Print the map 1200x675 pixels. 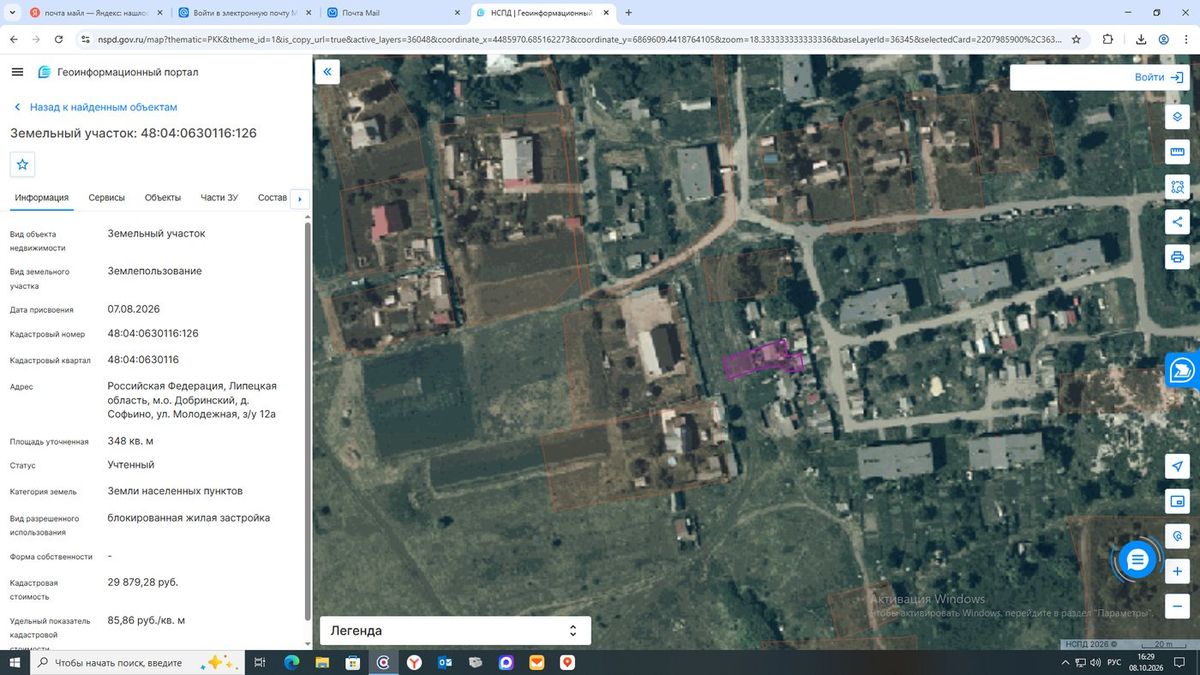1177,257
